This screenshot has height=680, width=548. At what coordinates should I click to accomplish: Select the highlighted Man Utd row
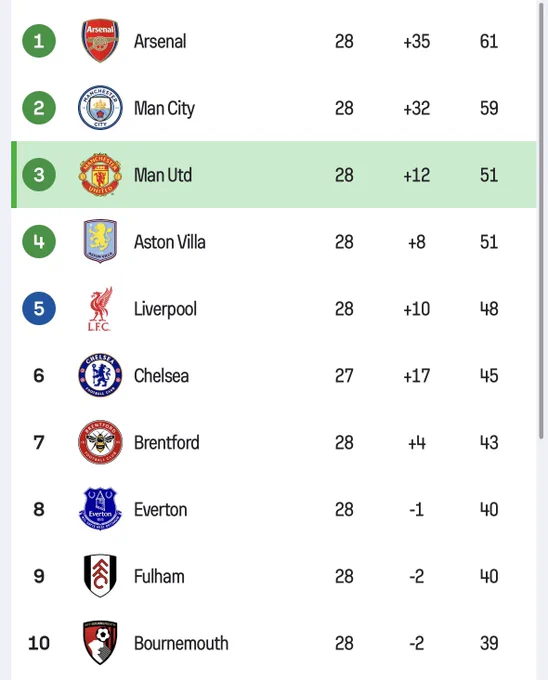pyautogui.click(x=274, y=175)
